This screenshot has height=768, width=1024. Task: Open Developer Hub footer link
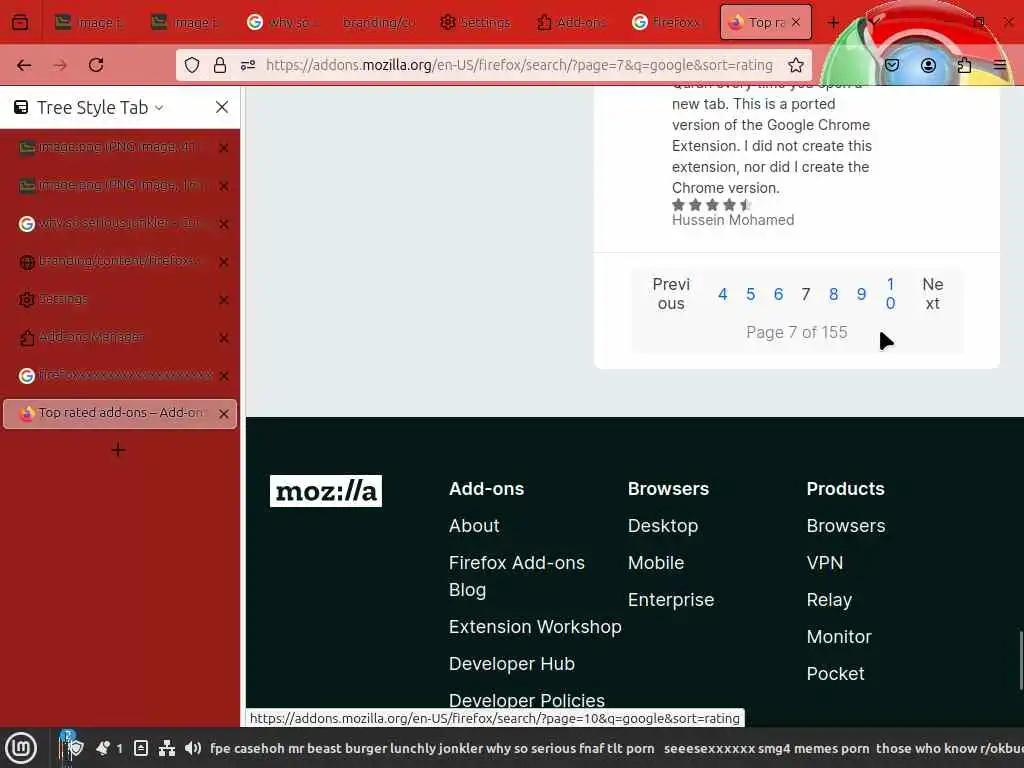(511, 664)
